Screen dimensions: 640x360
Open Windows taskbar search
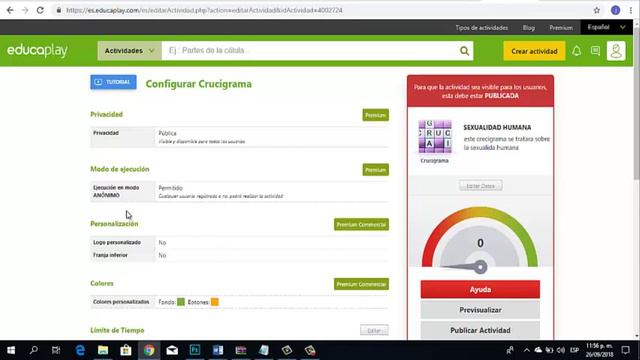34,350
